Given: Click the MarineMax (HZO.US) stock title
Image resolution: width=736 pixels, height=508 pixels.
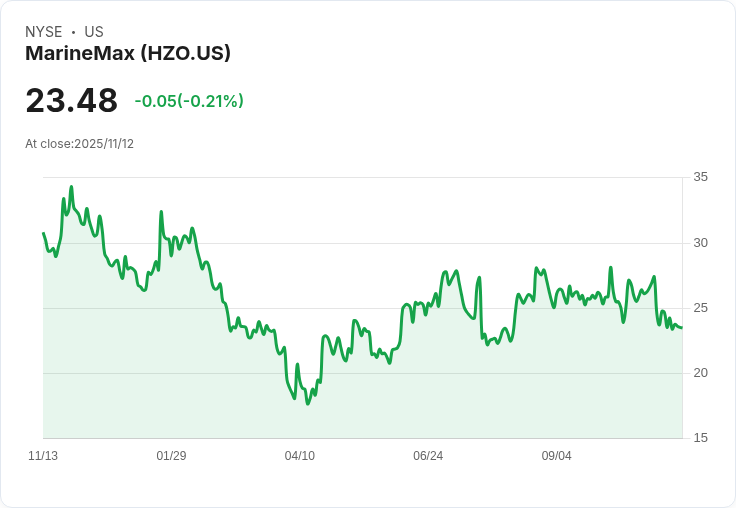Looking at the screenshot, I should point(128,53).
